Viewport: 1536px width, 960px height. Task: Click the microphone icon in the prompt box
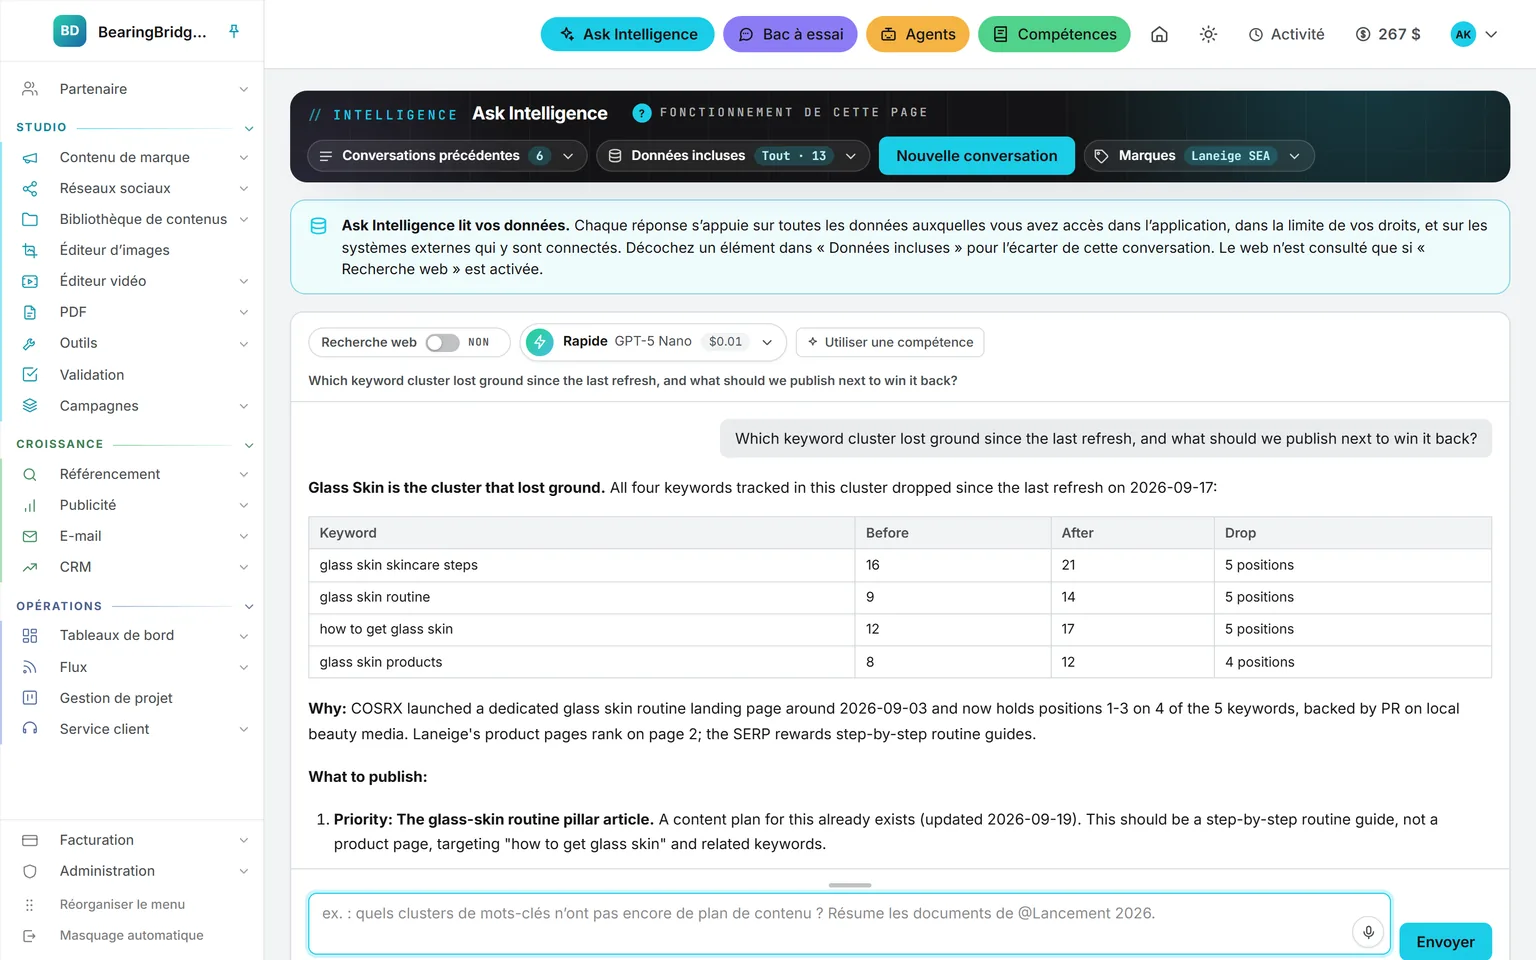click(1368, 932)
